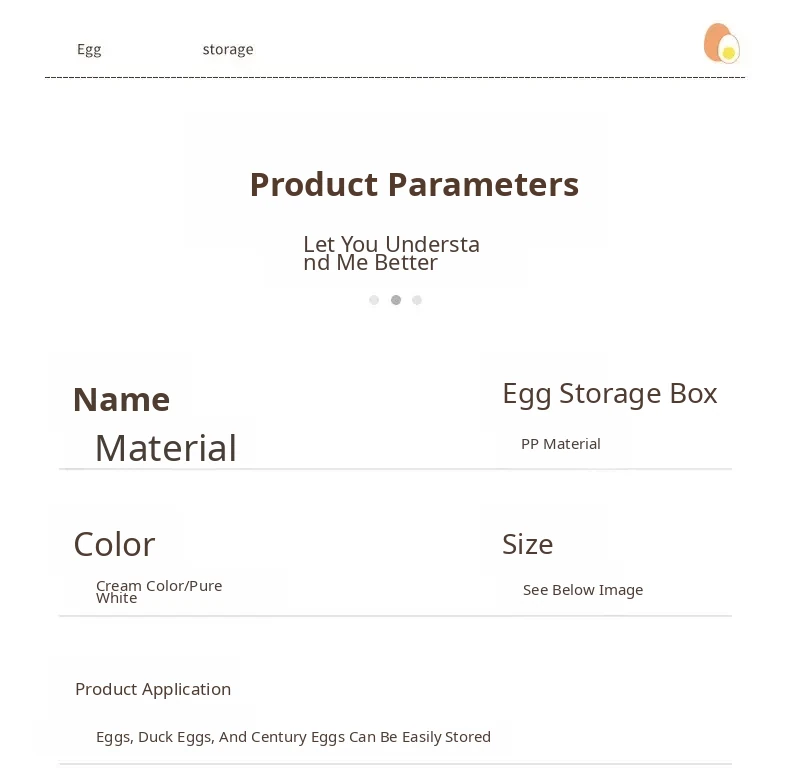Click the Size label
The width and height of the screenshot is (790, 780).
click(x=527, y=544)
